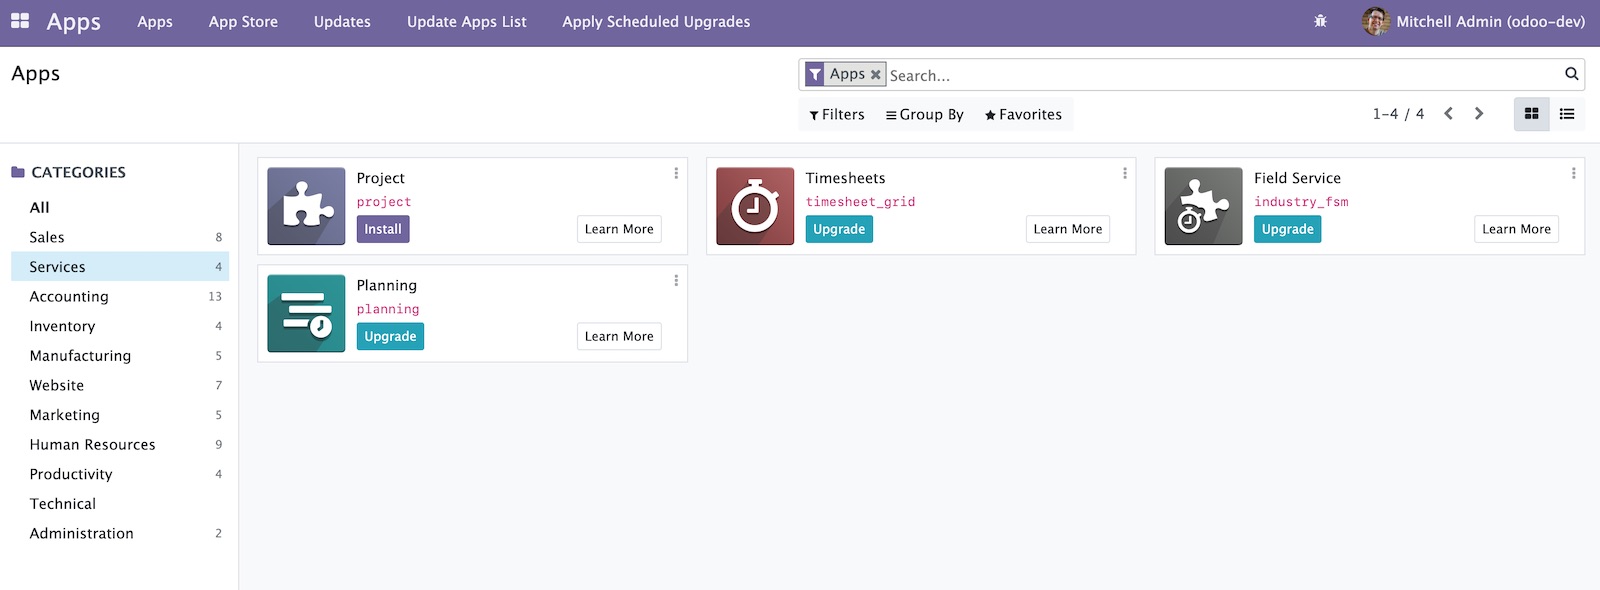Select the Accounting category

pos(120,296)
